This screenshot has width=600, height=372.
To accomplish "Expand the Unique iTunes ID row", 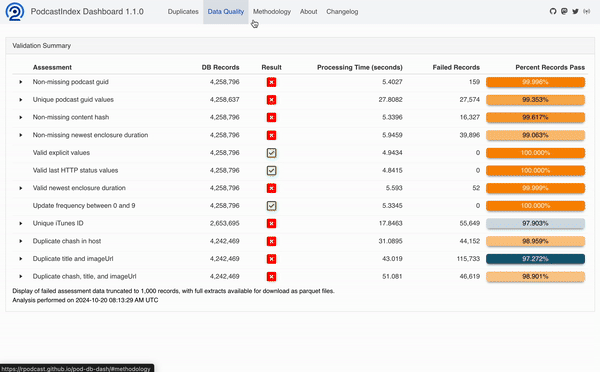I will [21, 223].
